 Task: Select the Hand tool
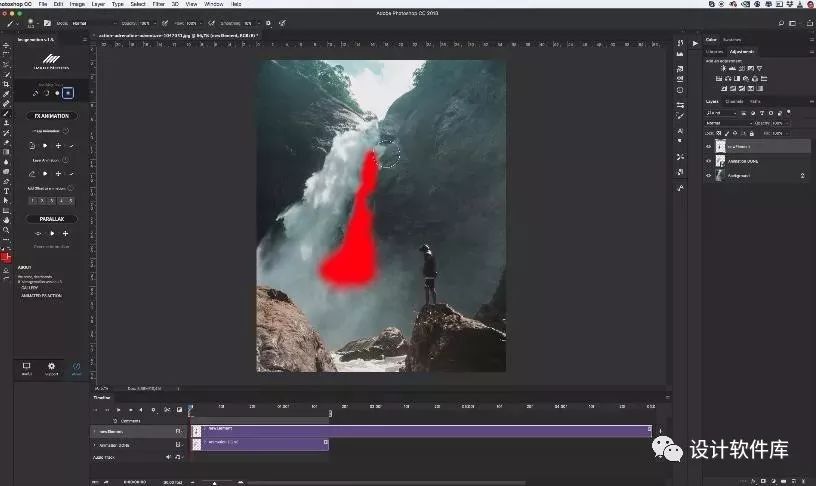point(6,220)
